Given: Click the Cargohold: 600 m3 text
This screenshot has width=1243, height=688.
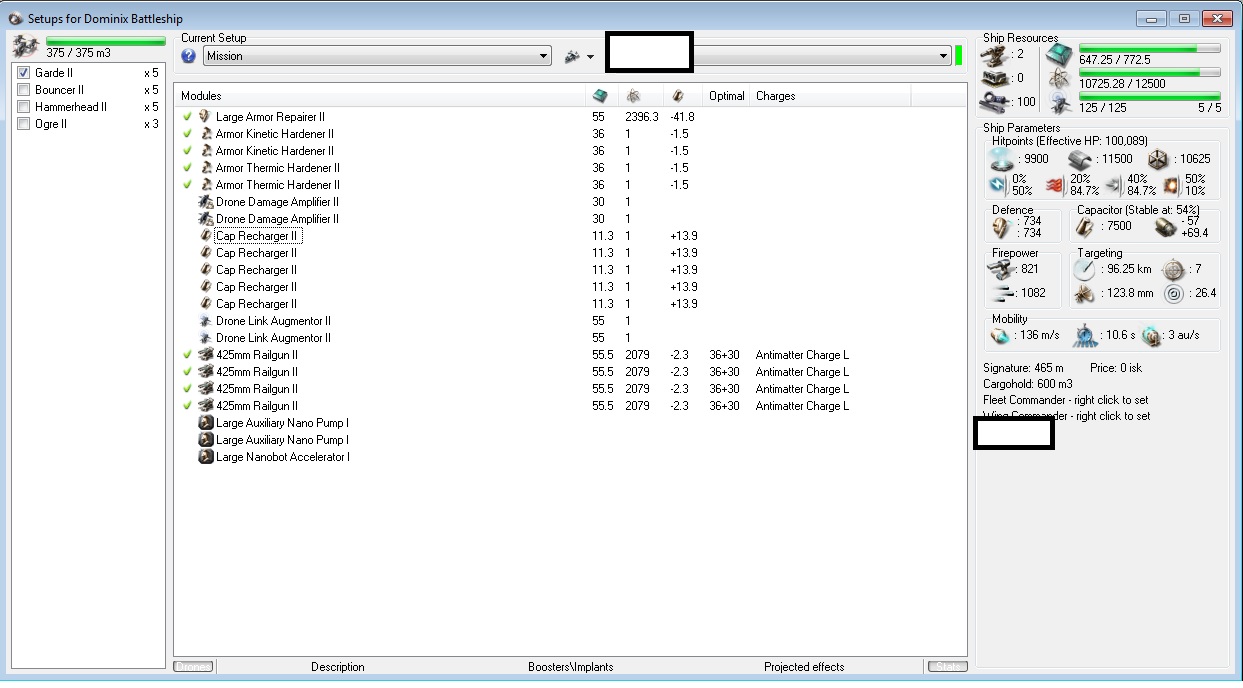Looking at the screenshot, I should [x=1028, y=384].
